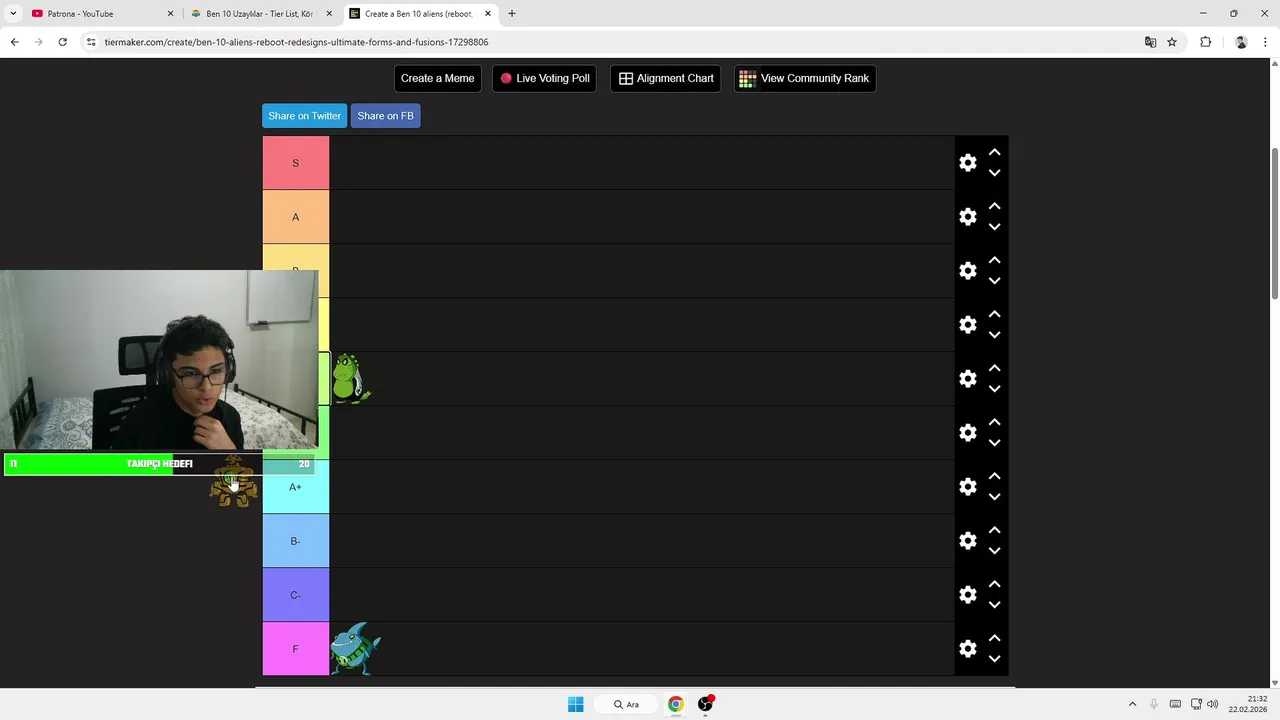Image resolution: width=1280 pixels, height=720 pixels.
Task: Pick the green frog alien image
Action: pyautogui.click(x=350, y=379)
